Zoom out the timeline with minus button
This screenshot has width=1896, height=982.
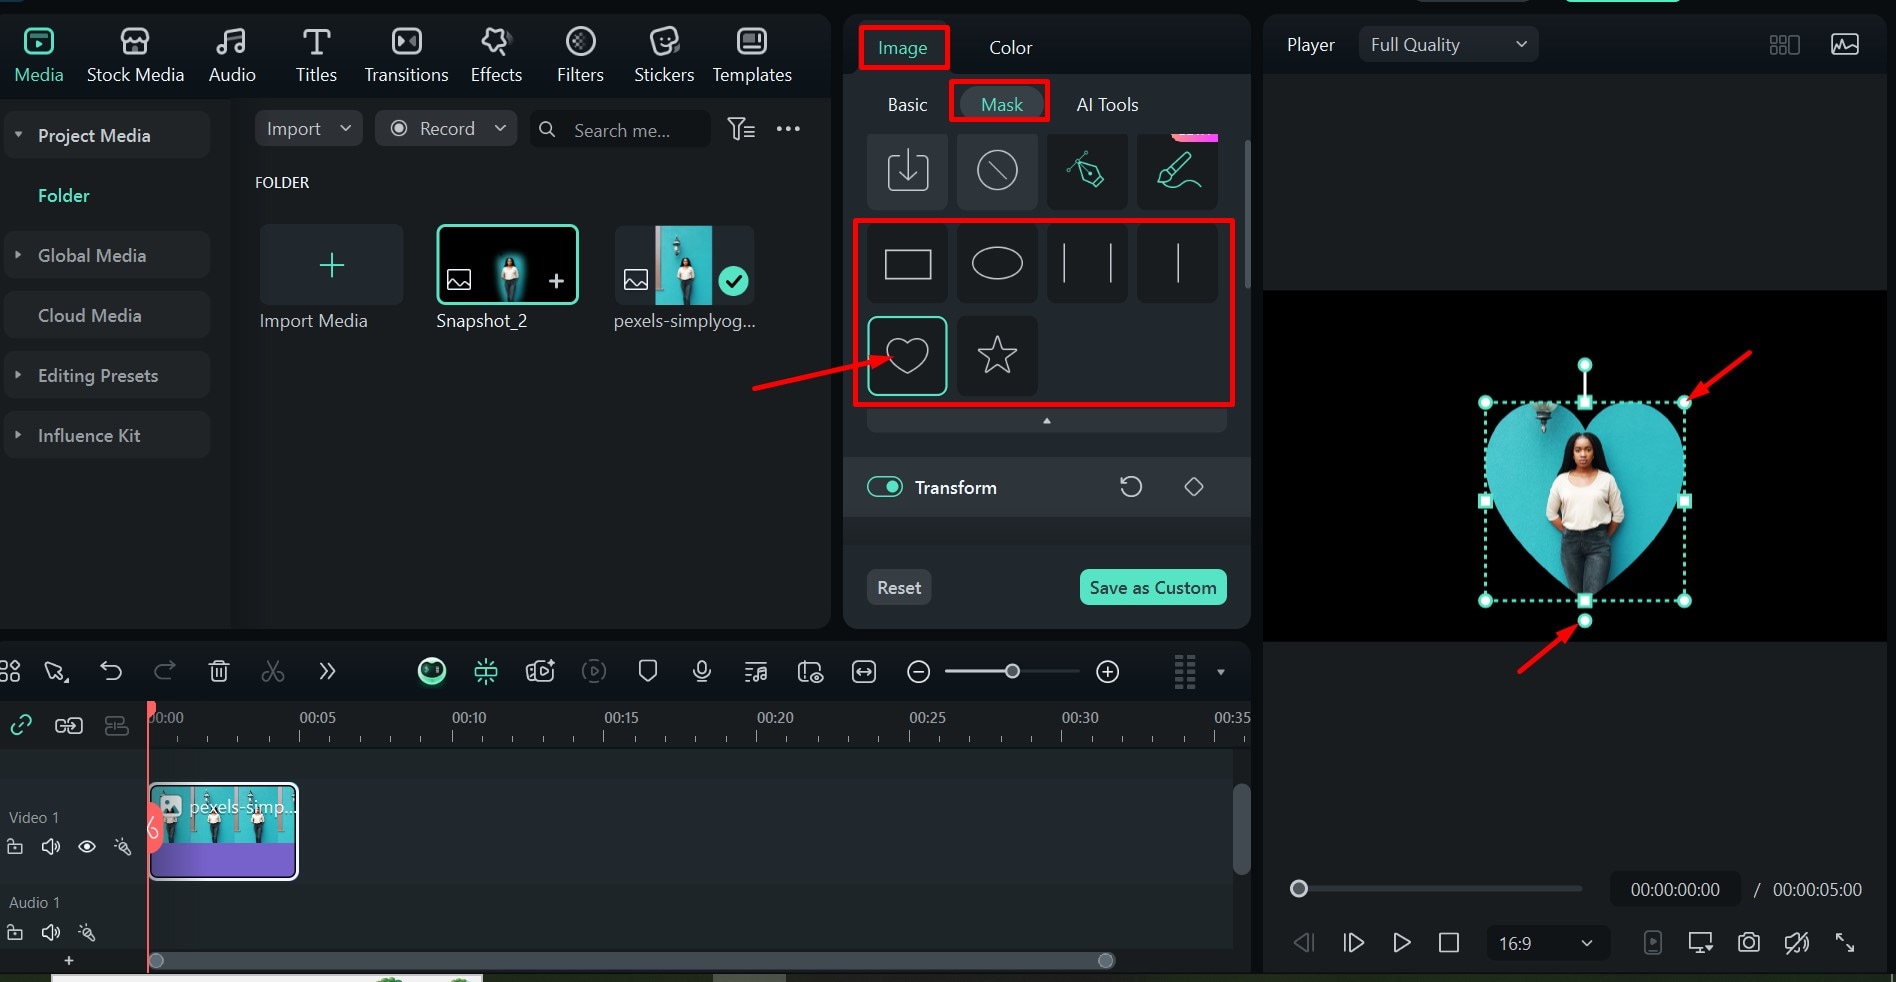919,672
